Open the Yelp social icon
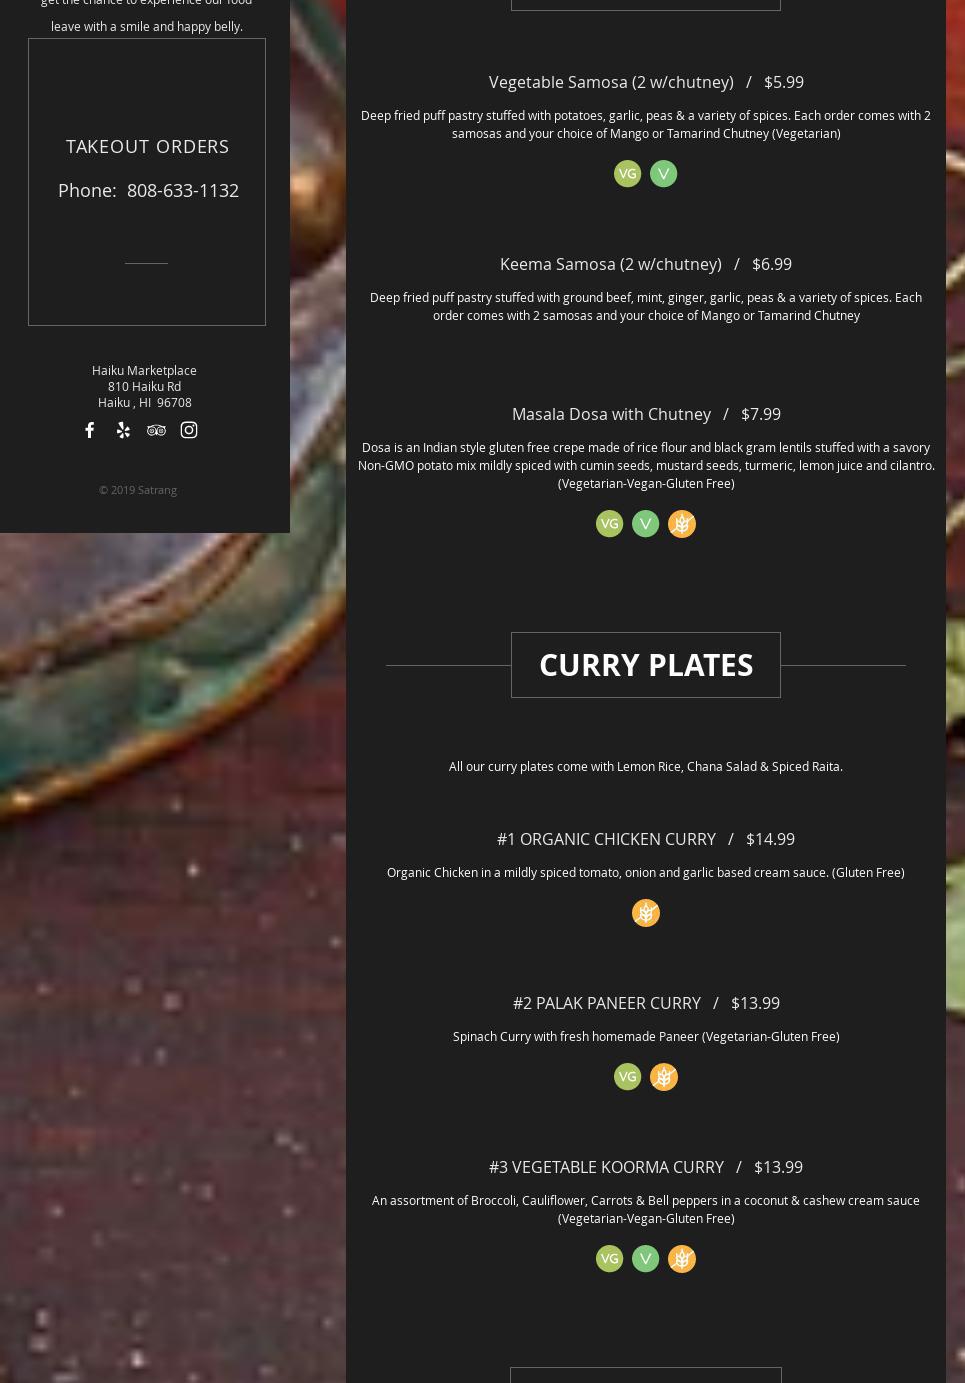This screenshot has height=1383, width=965. coord(123,430)
